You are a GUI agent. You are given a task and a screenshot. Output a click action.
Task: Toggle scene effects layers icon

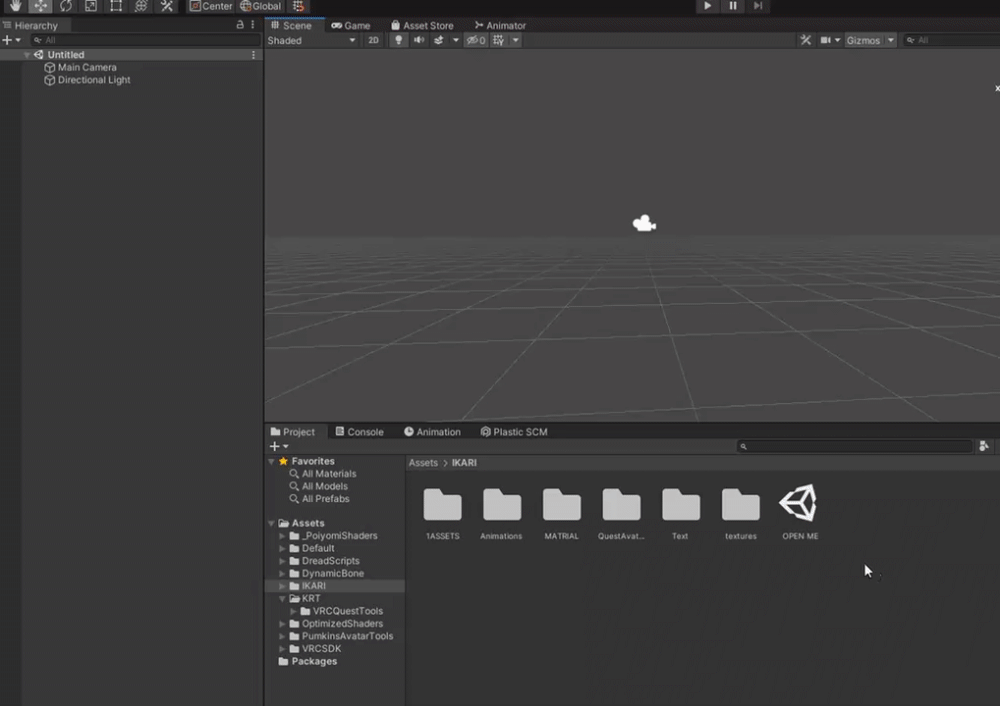pos(439,40)
